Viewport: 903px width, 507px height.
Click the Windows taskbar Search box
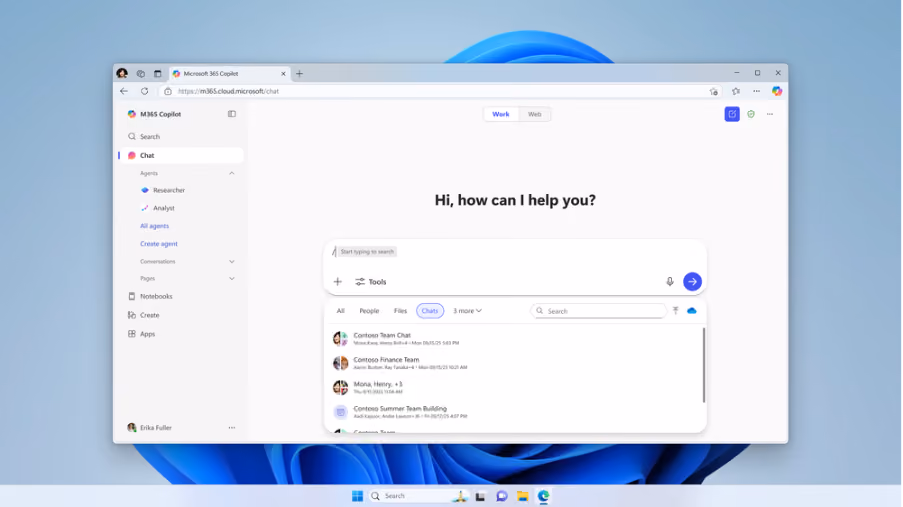coord(419,496)
